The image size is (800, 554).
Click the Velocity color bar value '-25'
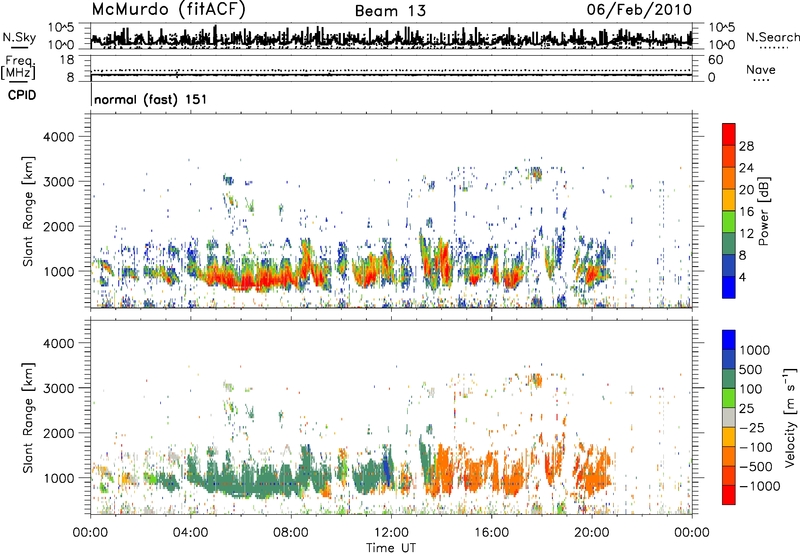click(x=753, y=427)
